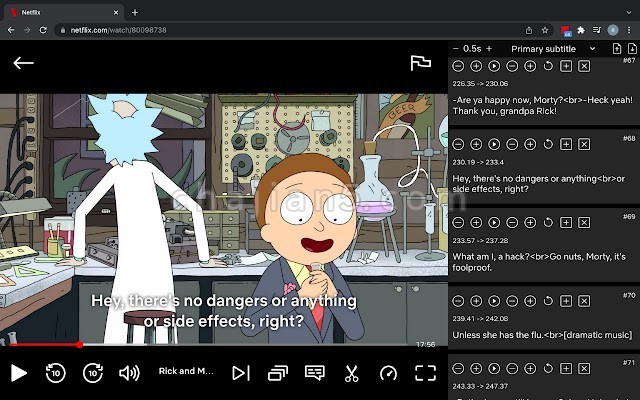Decrease the 0.5s offset with minus

point(456,49)
